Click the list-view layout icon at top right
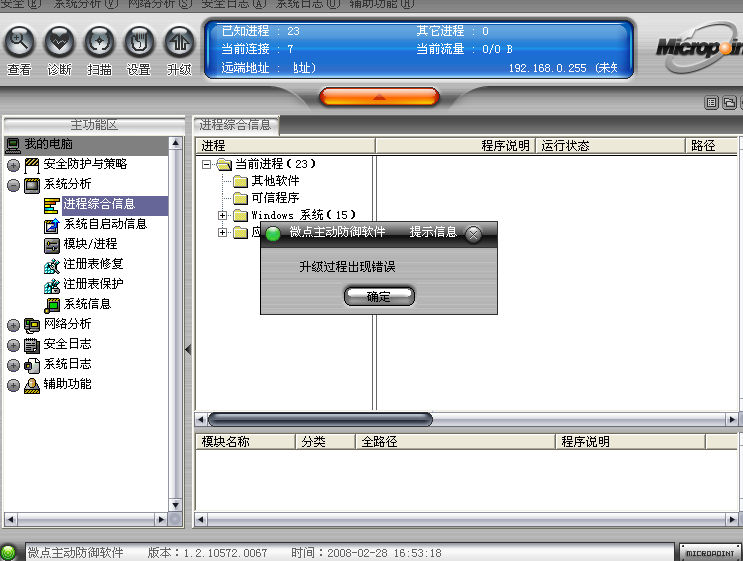The width and height of the screenshot is (743, 561). (711, 103)
